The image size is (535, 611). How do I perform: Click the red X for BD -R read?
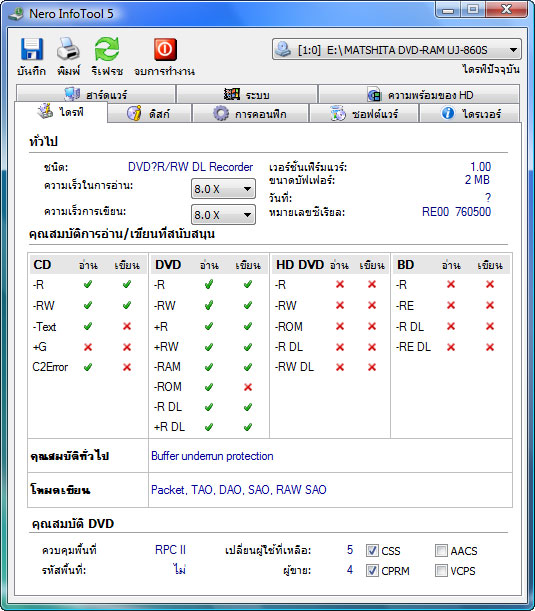pyautogui.click(x=451, y=284)
